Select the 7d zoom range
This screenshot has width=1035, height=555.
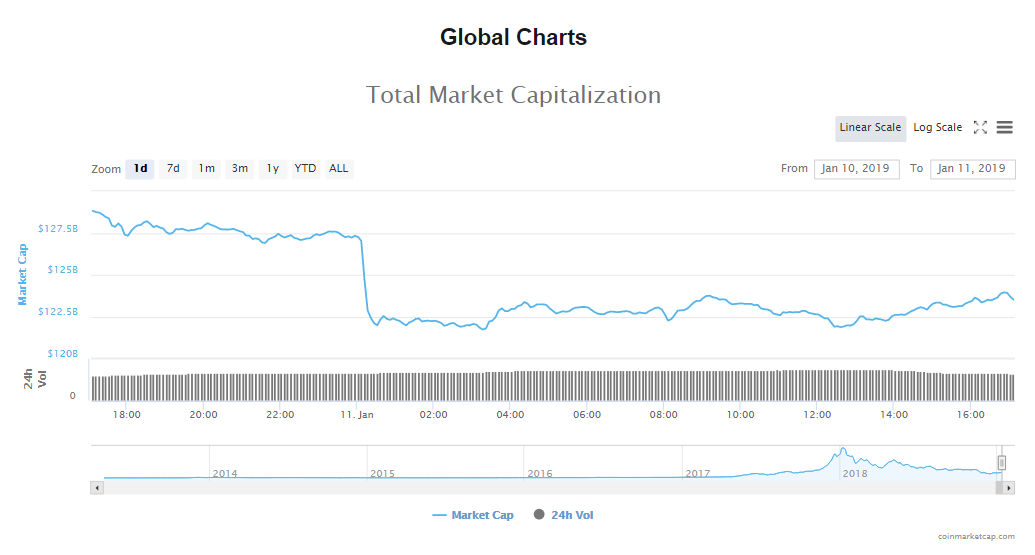point(173,169)
